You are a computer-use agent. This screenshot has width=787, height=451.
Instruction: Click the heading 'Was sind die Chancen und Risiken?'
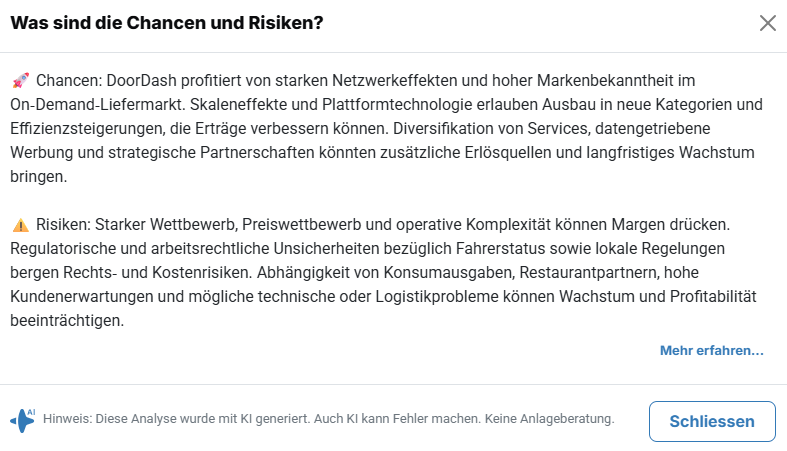pyautogui.click(x=166, y=22)
